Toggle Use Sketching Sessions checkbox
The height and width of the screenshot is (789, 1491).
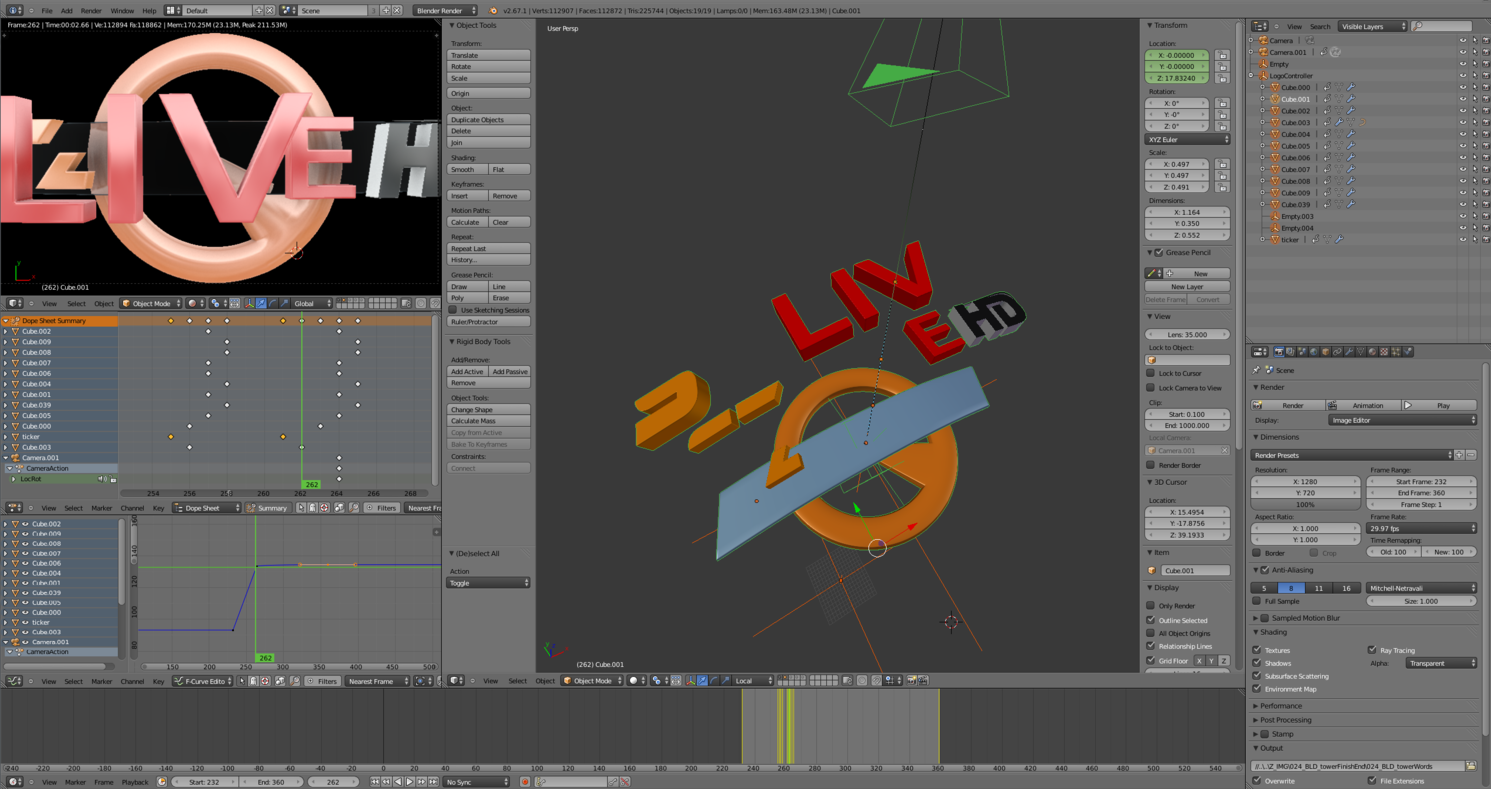pos(453,310)
